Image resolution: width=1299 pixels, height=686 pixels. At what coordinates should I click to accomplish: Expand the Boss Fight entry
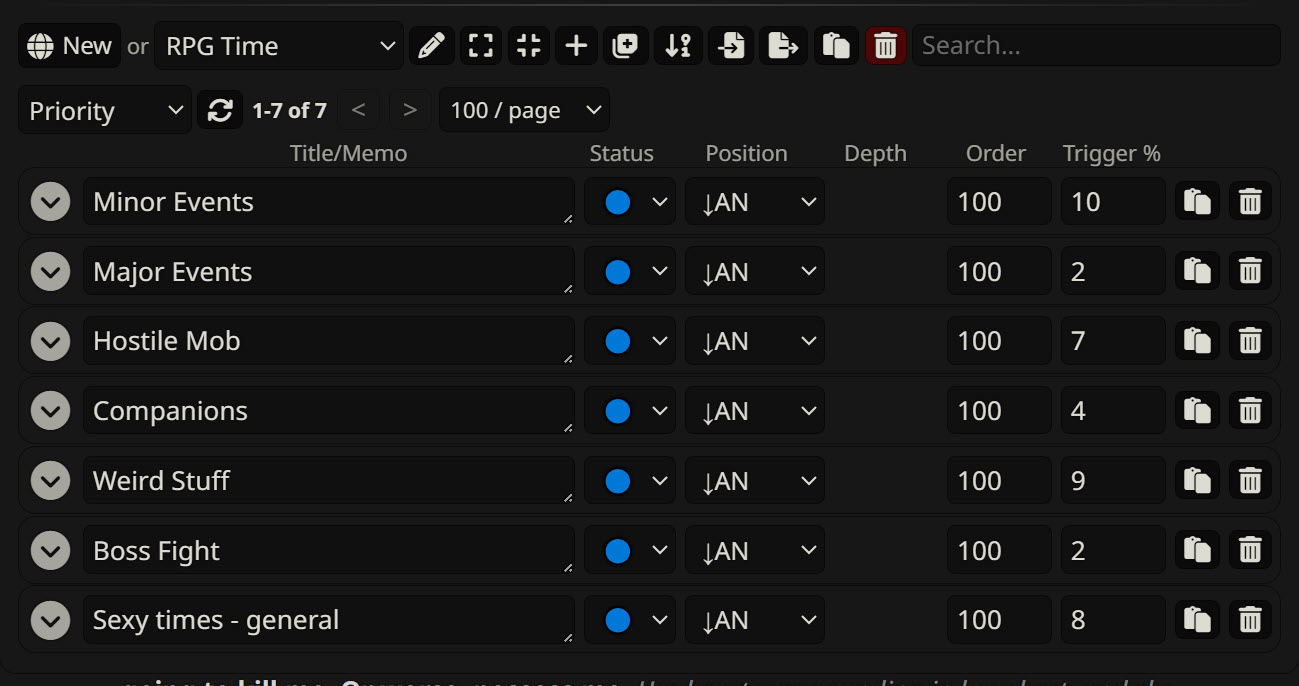click(50, 551)
